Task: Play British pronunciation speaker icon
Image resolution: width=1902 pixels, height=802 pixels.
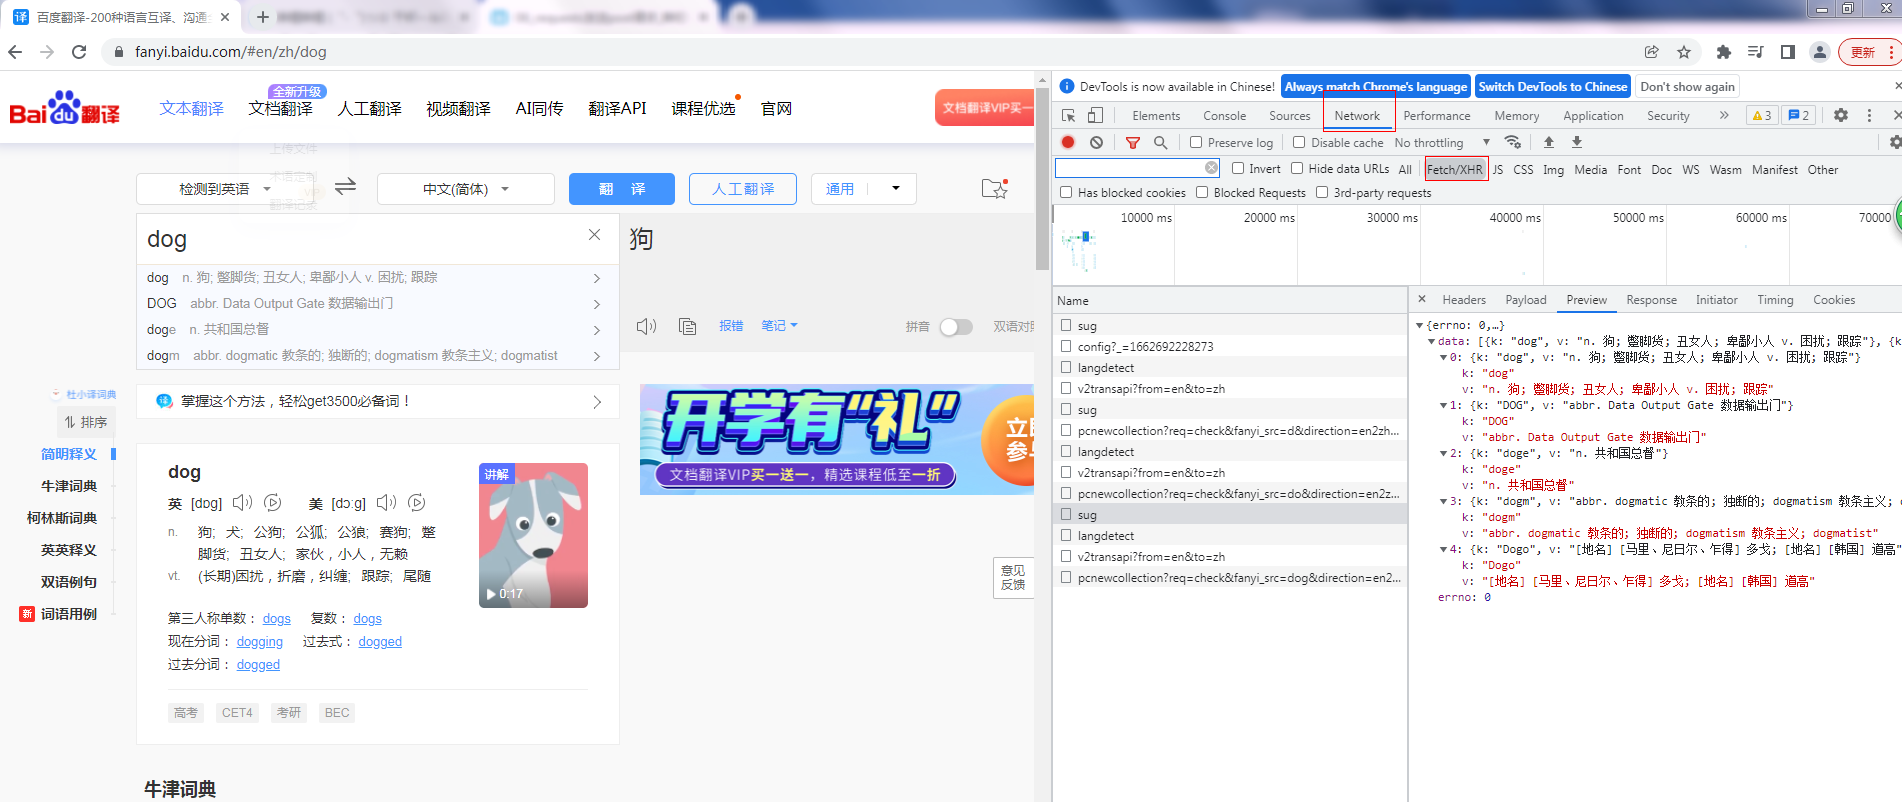Action: [242, 503]
